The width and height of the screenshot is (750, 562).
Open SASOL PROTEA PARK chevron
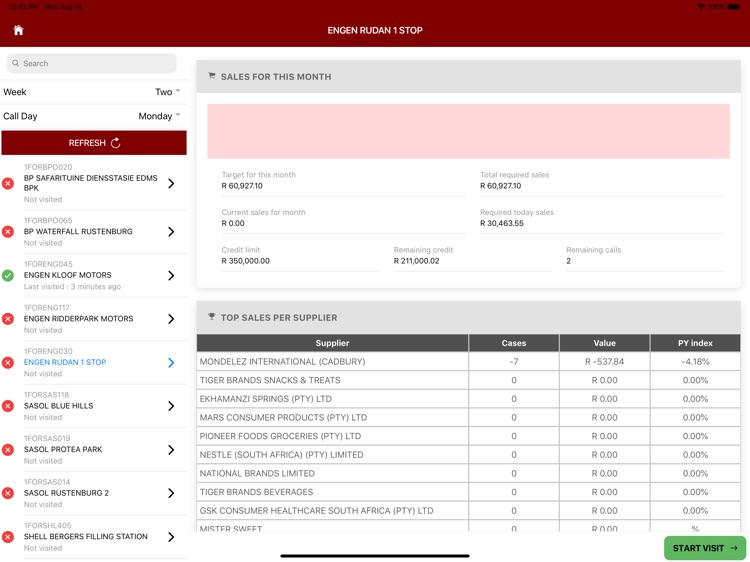[x=171, y=449]
